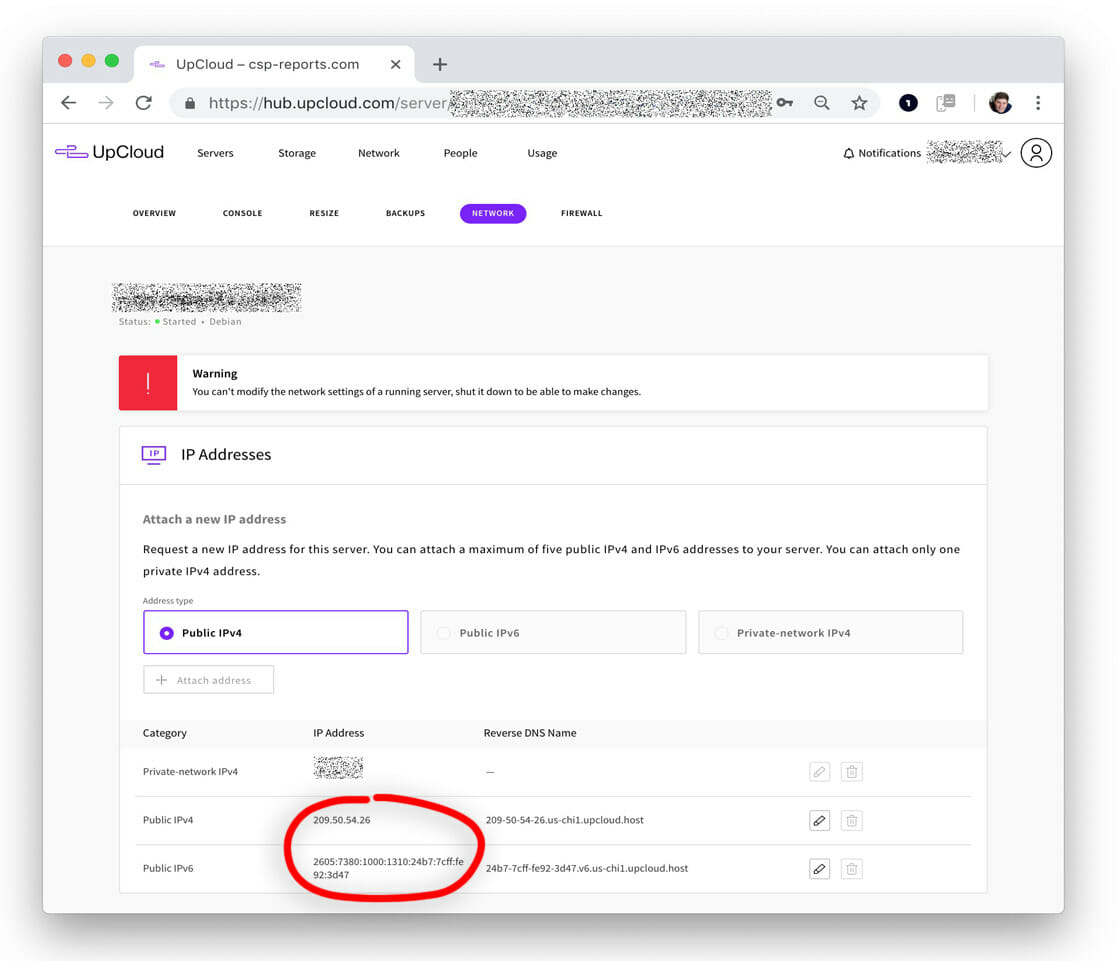Click the IP Addresses monitor icon

tap(154, 455)
